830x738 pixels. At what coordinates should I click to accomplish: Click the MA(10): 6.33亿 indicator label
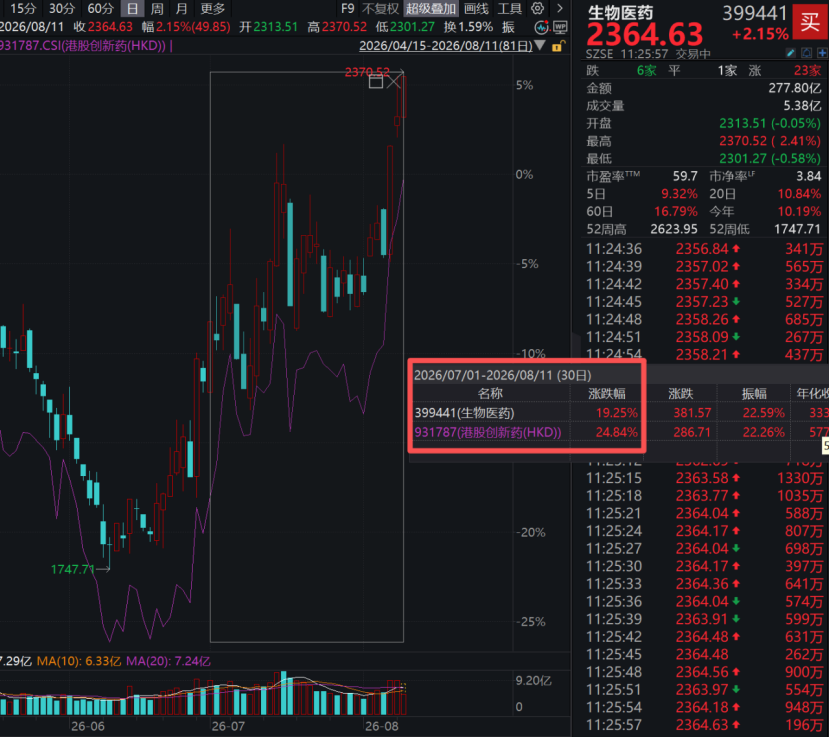79,661
